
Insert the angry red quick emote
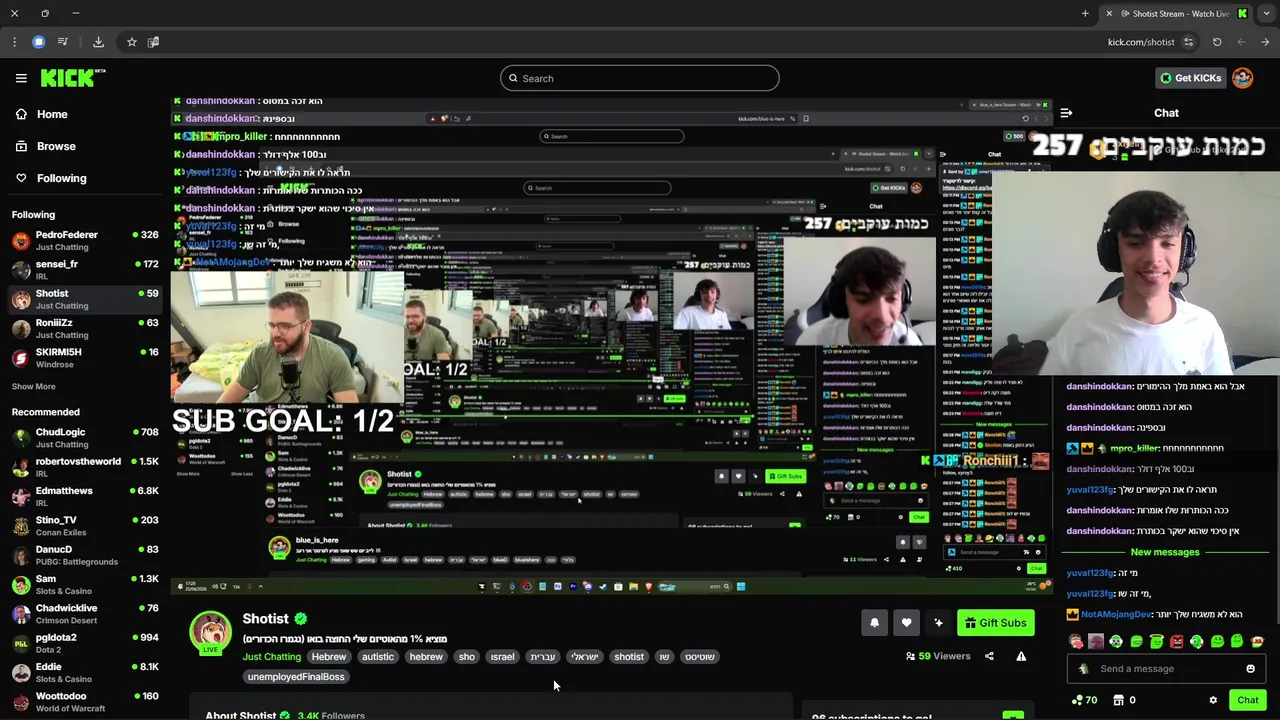point(1177,642)
